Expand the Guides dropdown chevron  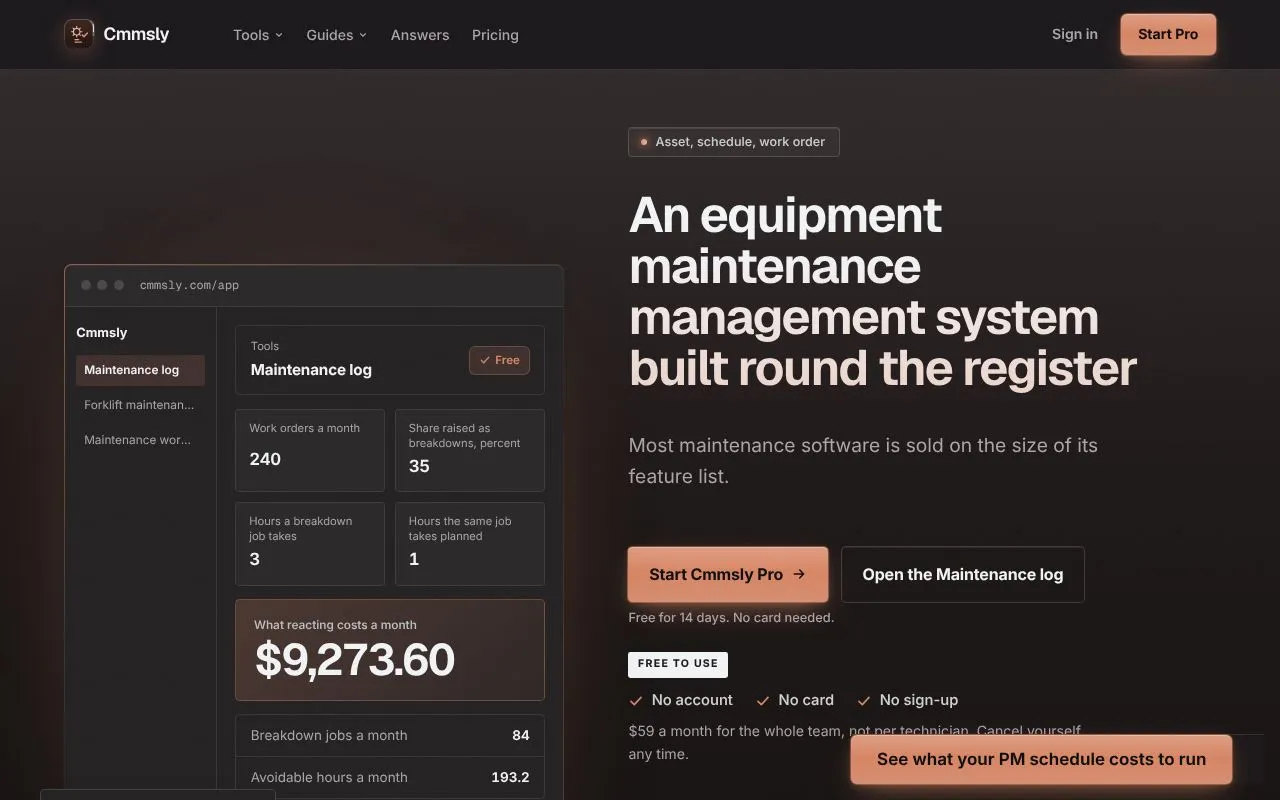(x=363, y=35)
